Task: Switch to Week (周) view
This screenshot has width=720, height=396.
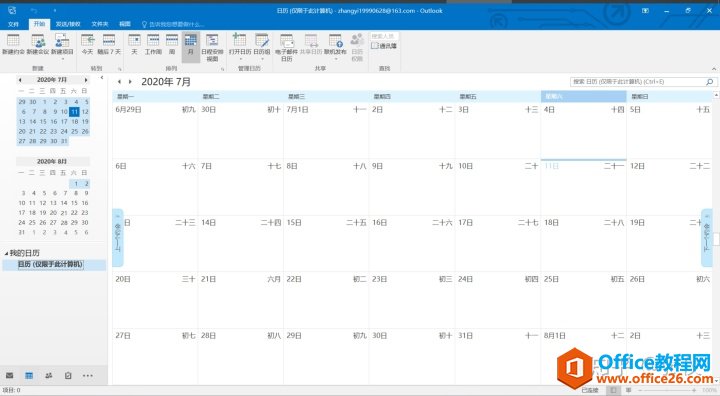Action: (x=172, y=44)
